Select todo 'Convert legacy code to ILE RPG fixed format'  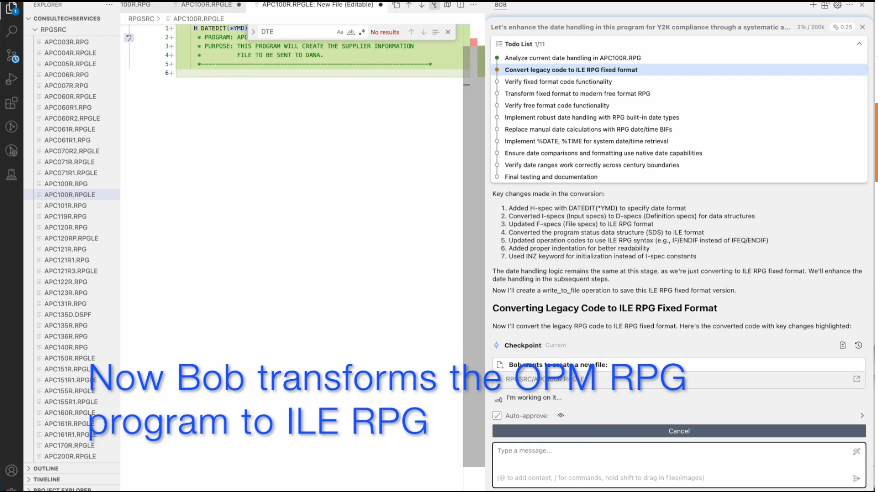(571, 70)
